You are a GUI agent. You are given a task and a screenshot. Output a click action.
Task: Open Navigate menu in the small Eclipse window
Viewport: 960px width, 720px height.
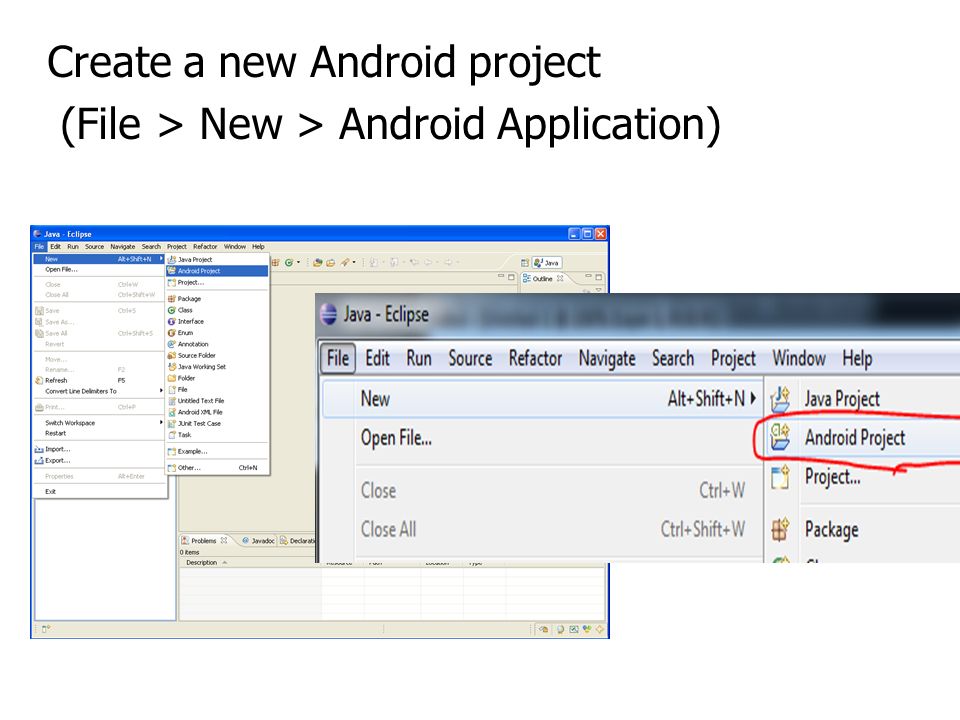point(122,247)
